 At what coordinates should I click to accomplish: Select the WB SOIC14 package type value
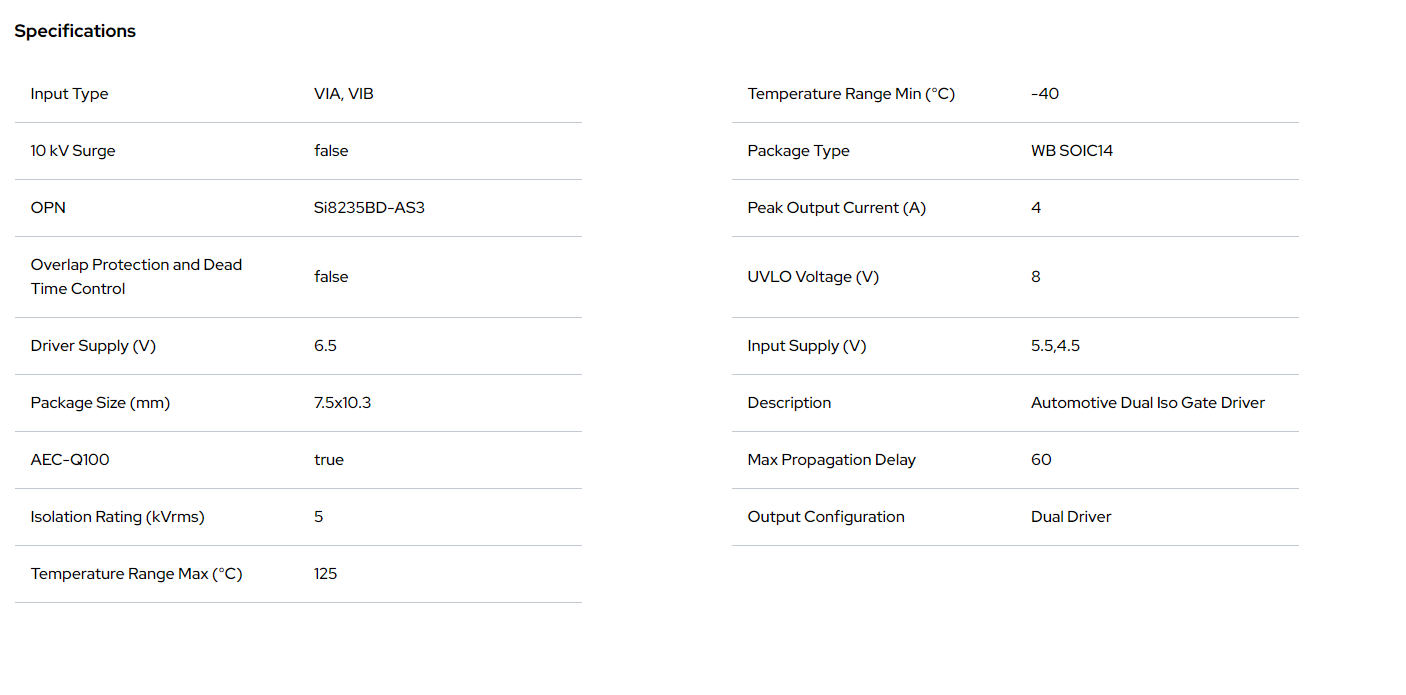1072,151
